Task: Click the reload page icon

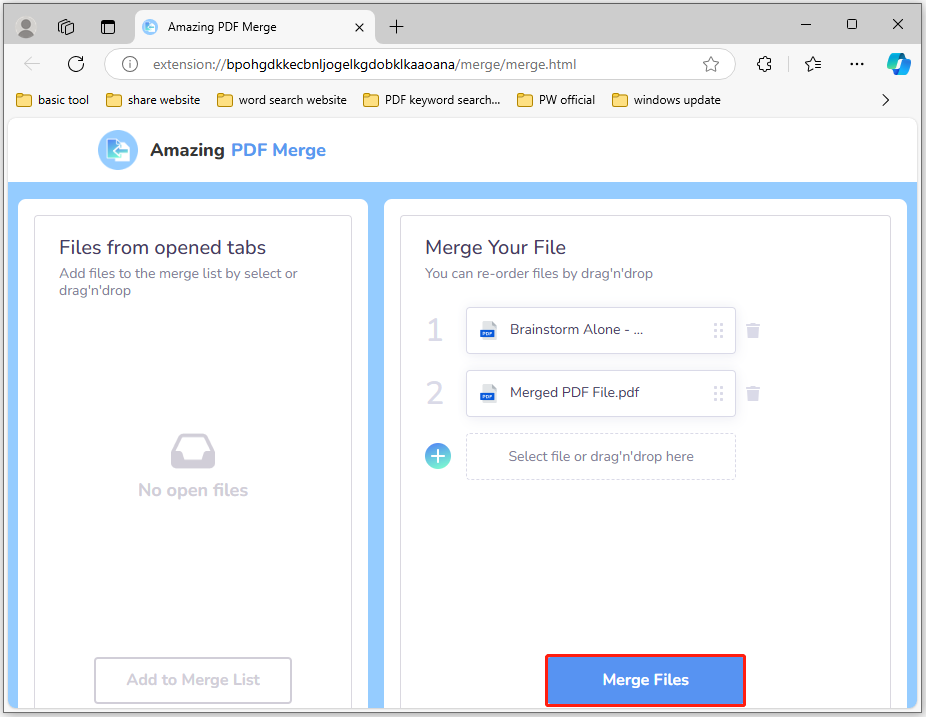Action: click(75, 63)
